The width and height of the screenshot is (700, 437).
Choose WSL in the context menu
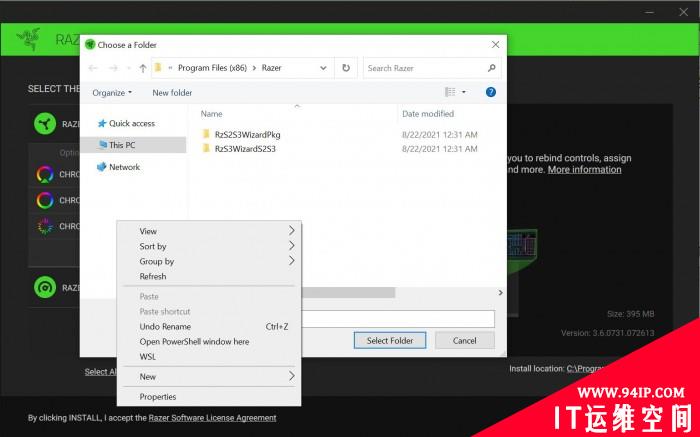[x=209, y=357]
